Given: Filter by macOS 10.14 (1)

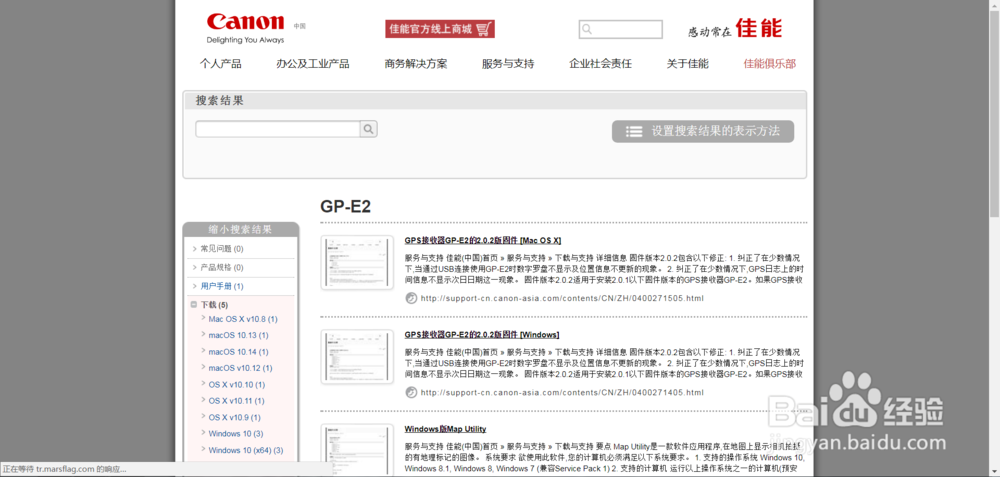Looking at the screenshot, I should 239,351.
